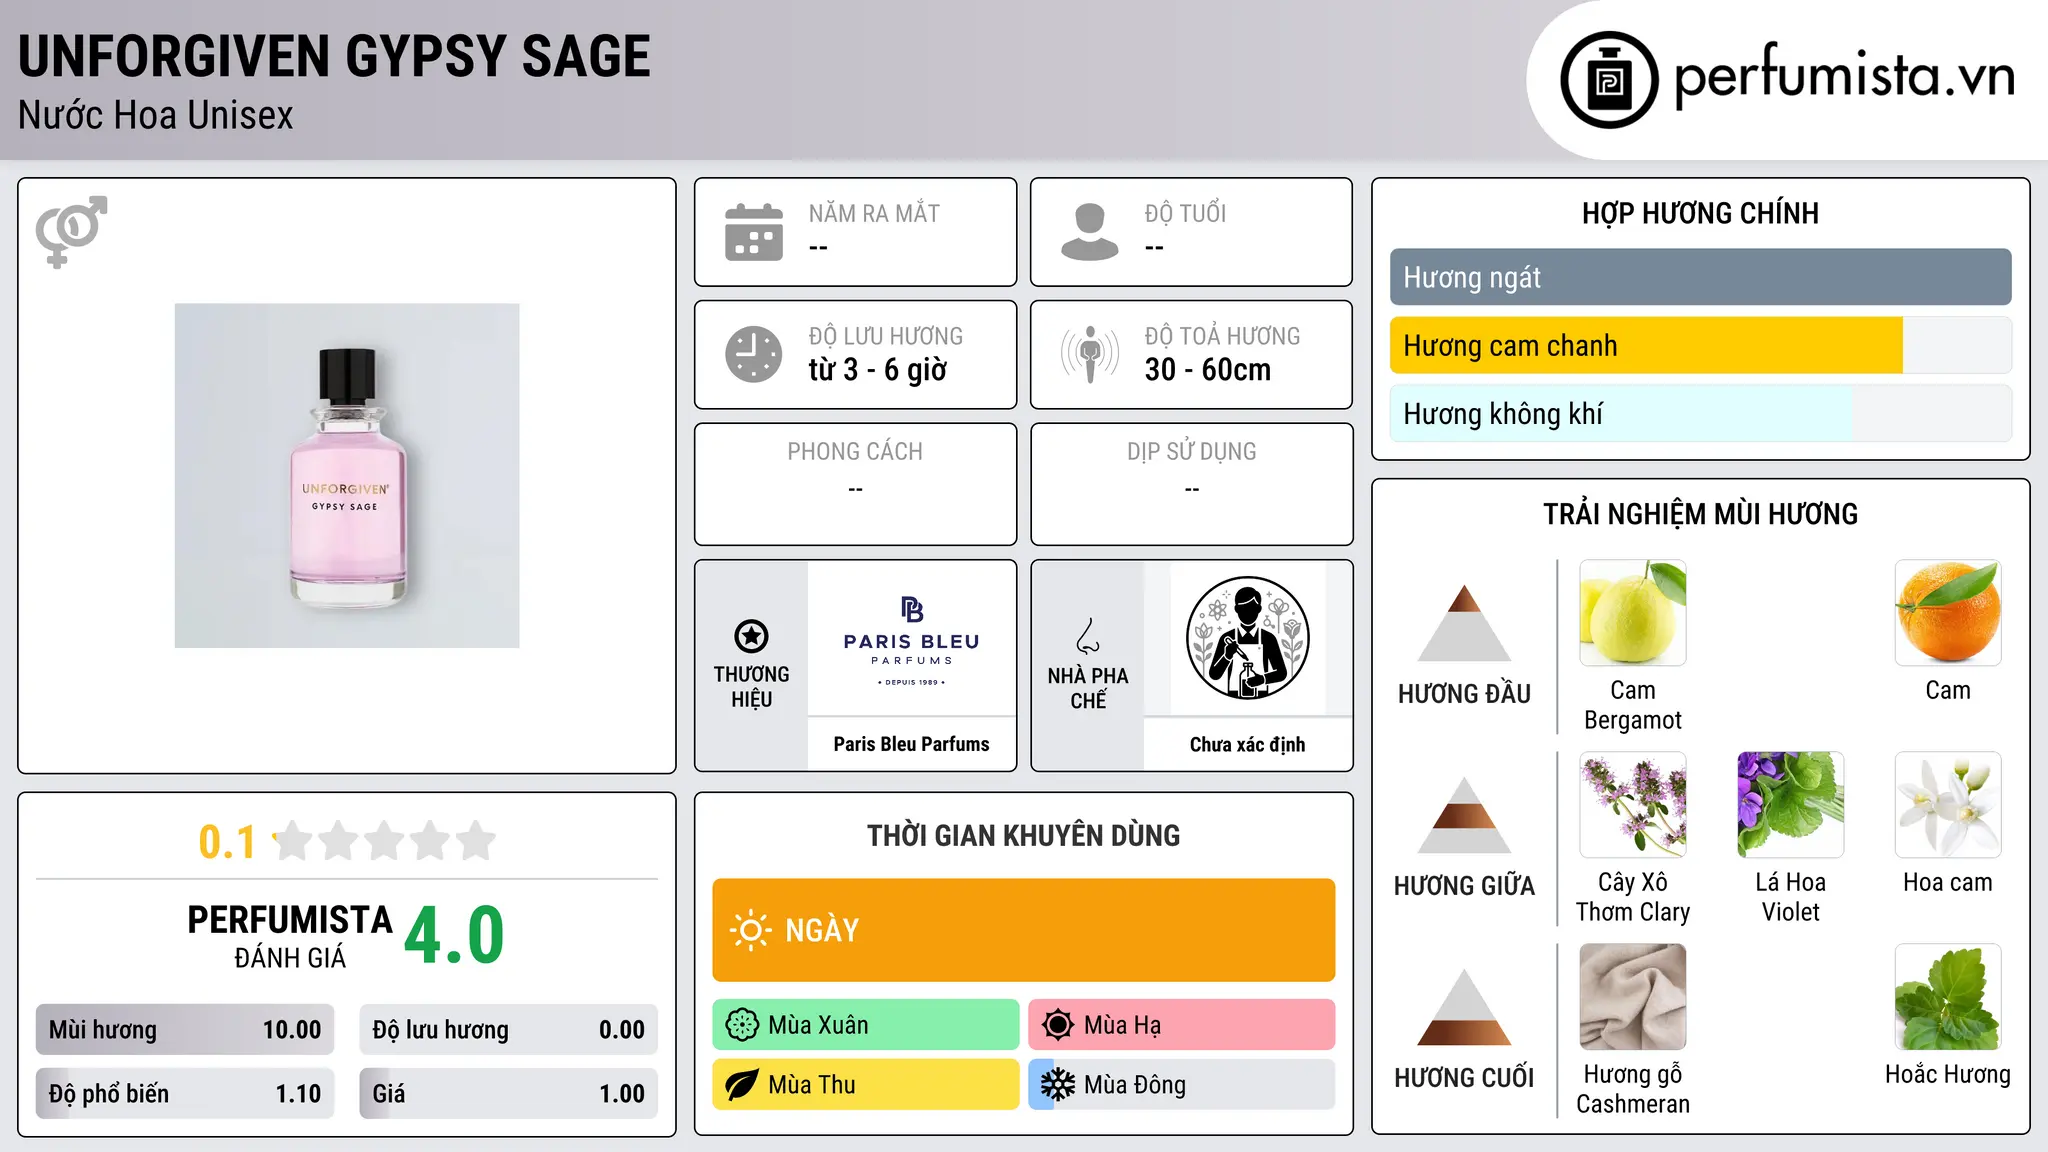
Task: Click the Cam Bergamot note image
Action: pos(1633,613)
